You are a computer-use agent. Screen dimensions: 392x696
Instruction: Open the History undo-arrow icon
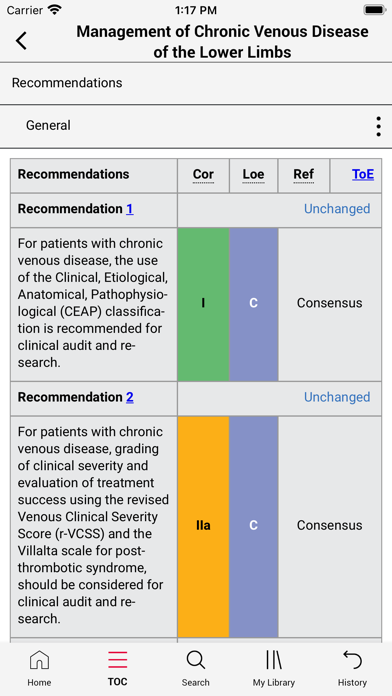(352, 660)
